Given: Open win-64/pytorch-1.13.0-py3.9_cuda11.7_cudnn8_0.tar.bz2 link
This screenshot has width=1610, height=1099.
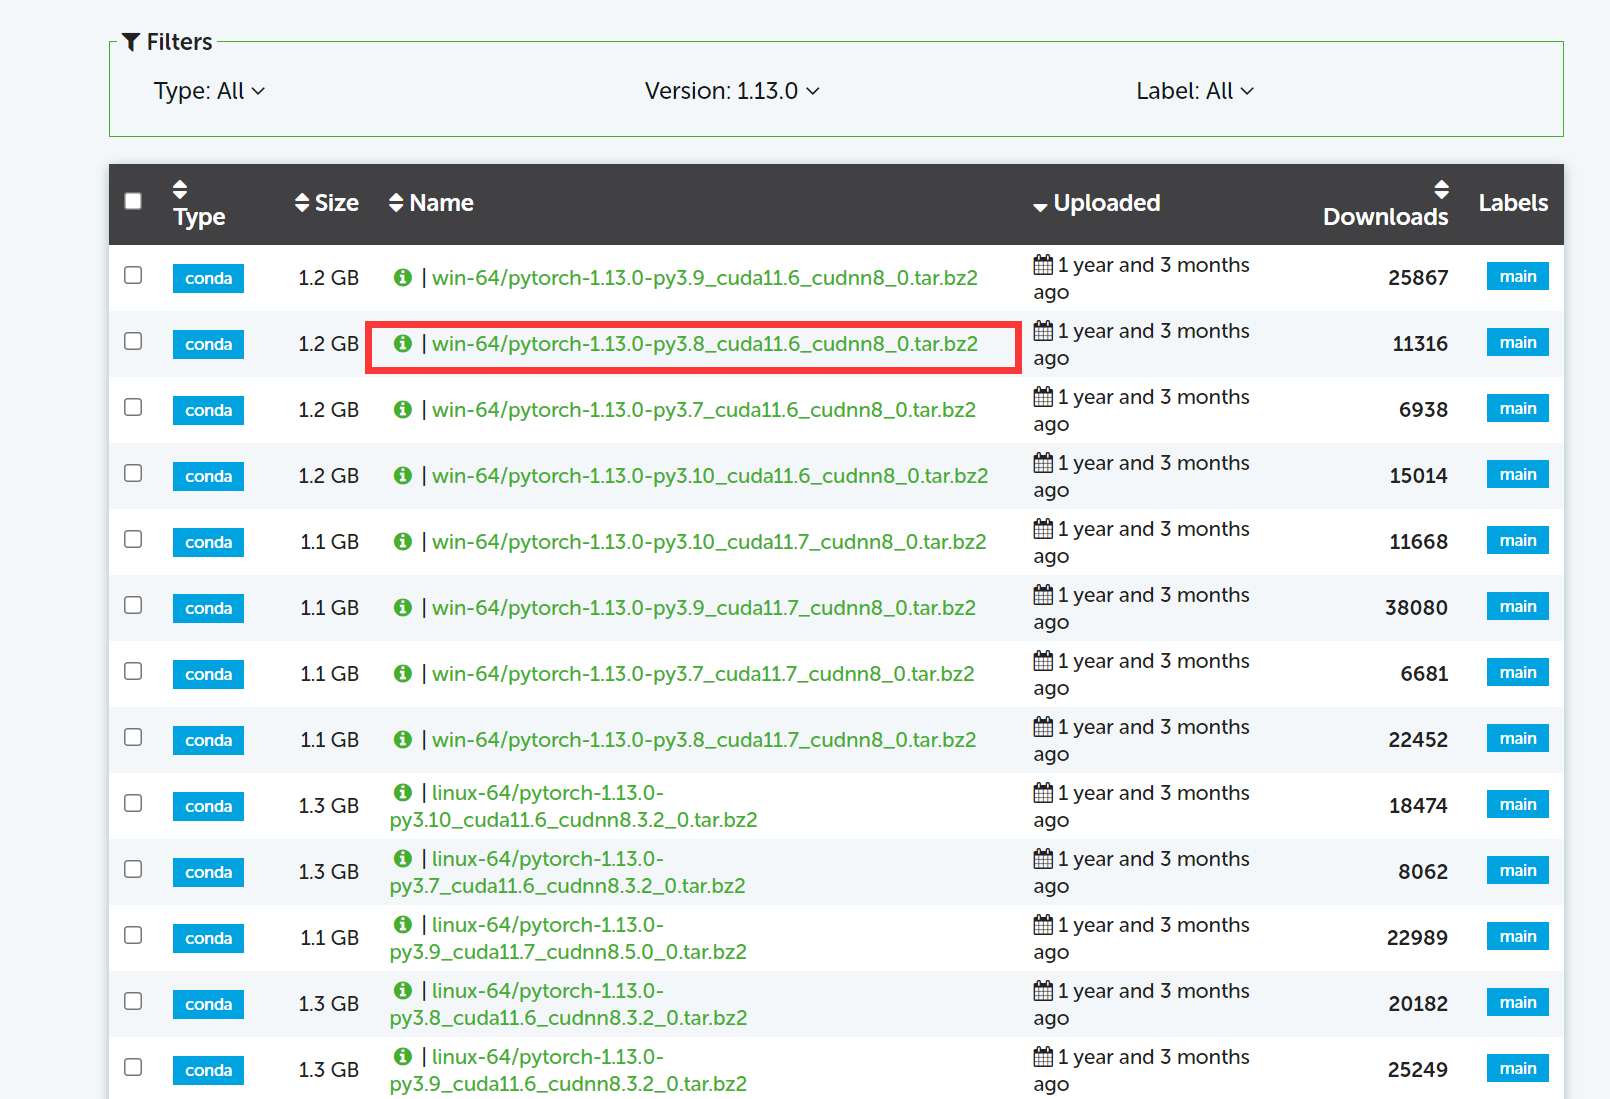Looking at the screenshot, I should (x=704, y=608).
